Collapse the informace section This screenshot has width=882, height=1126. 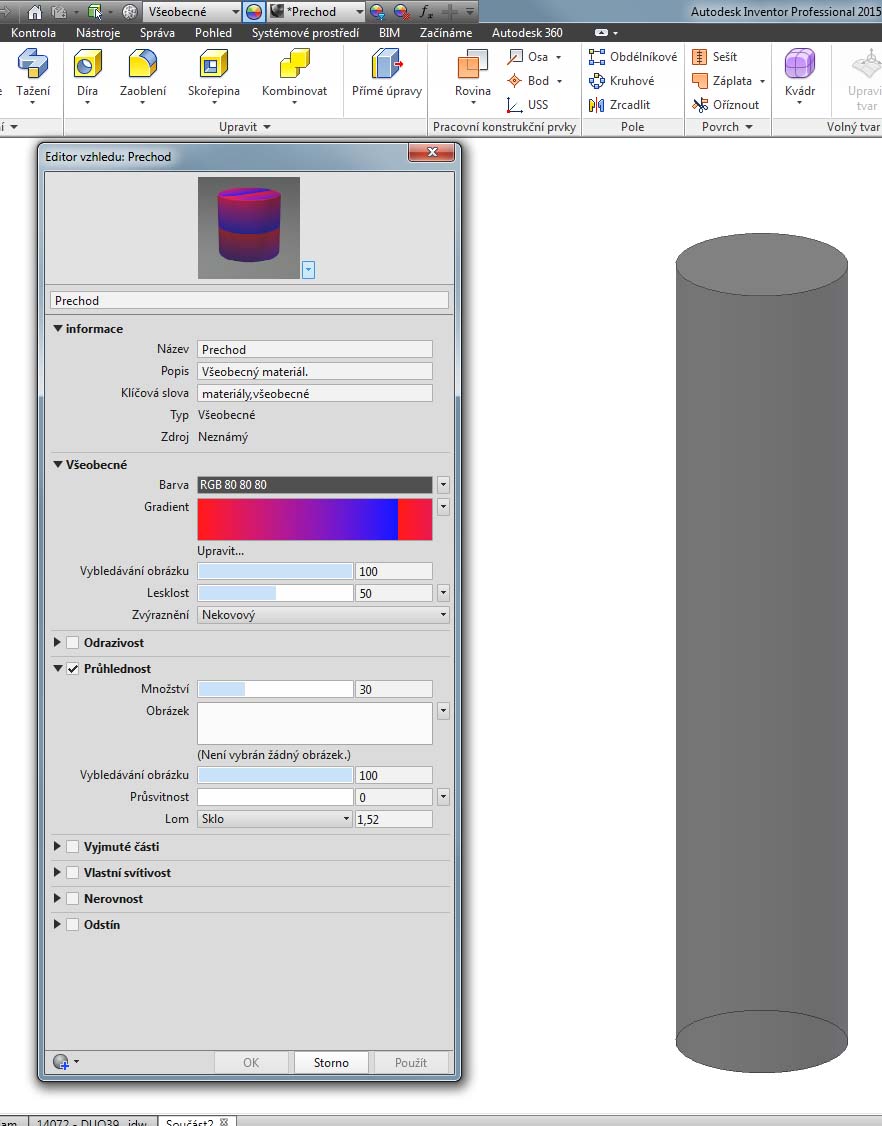point(58,329)
